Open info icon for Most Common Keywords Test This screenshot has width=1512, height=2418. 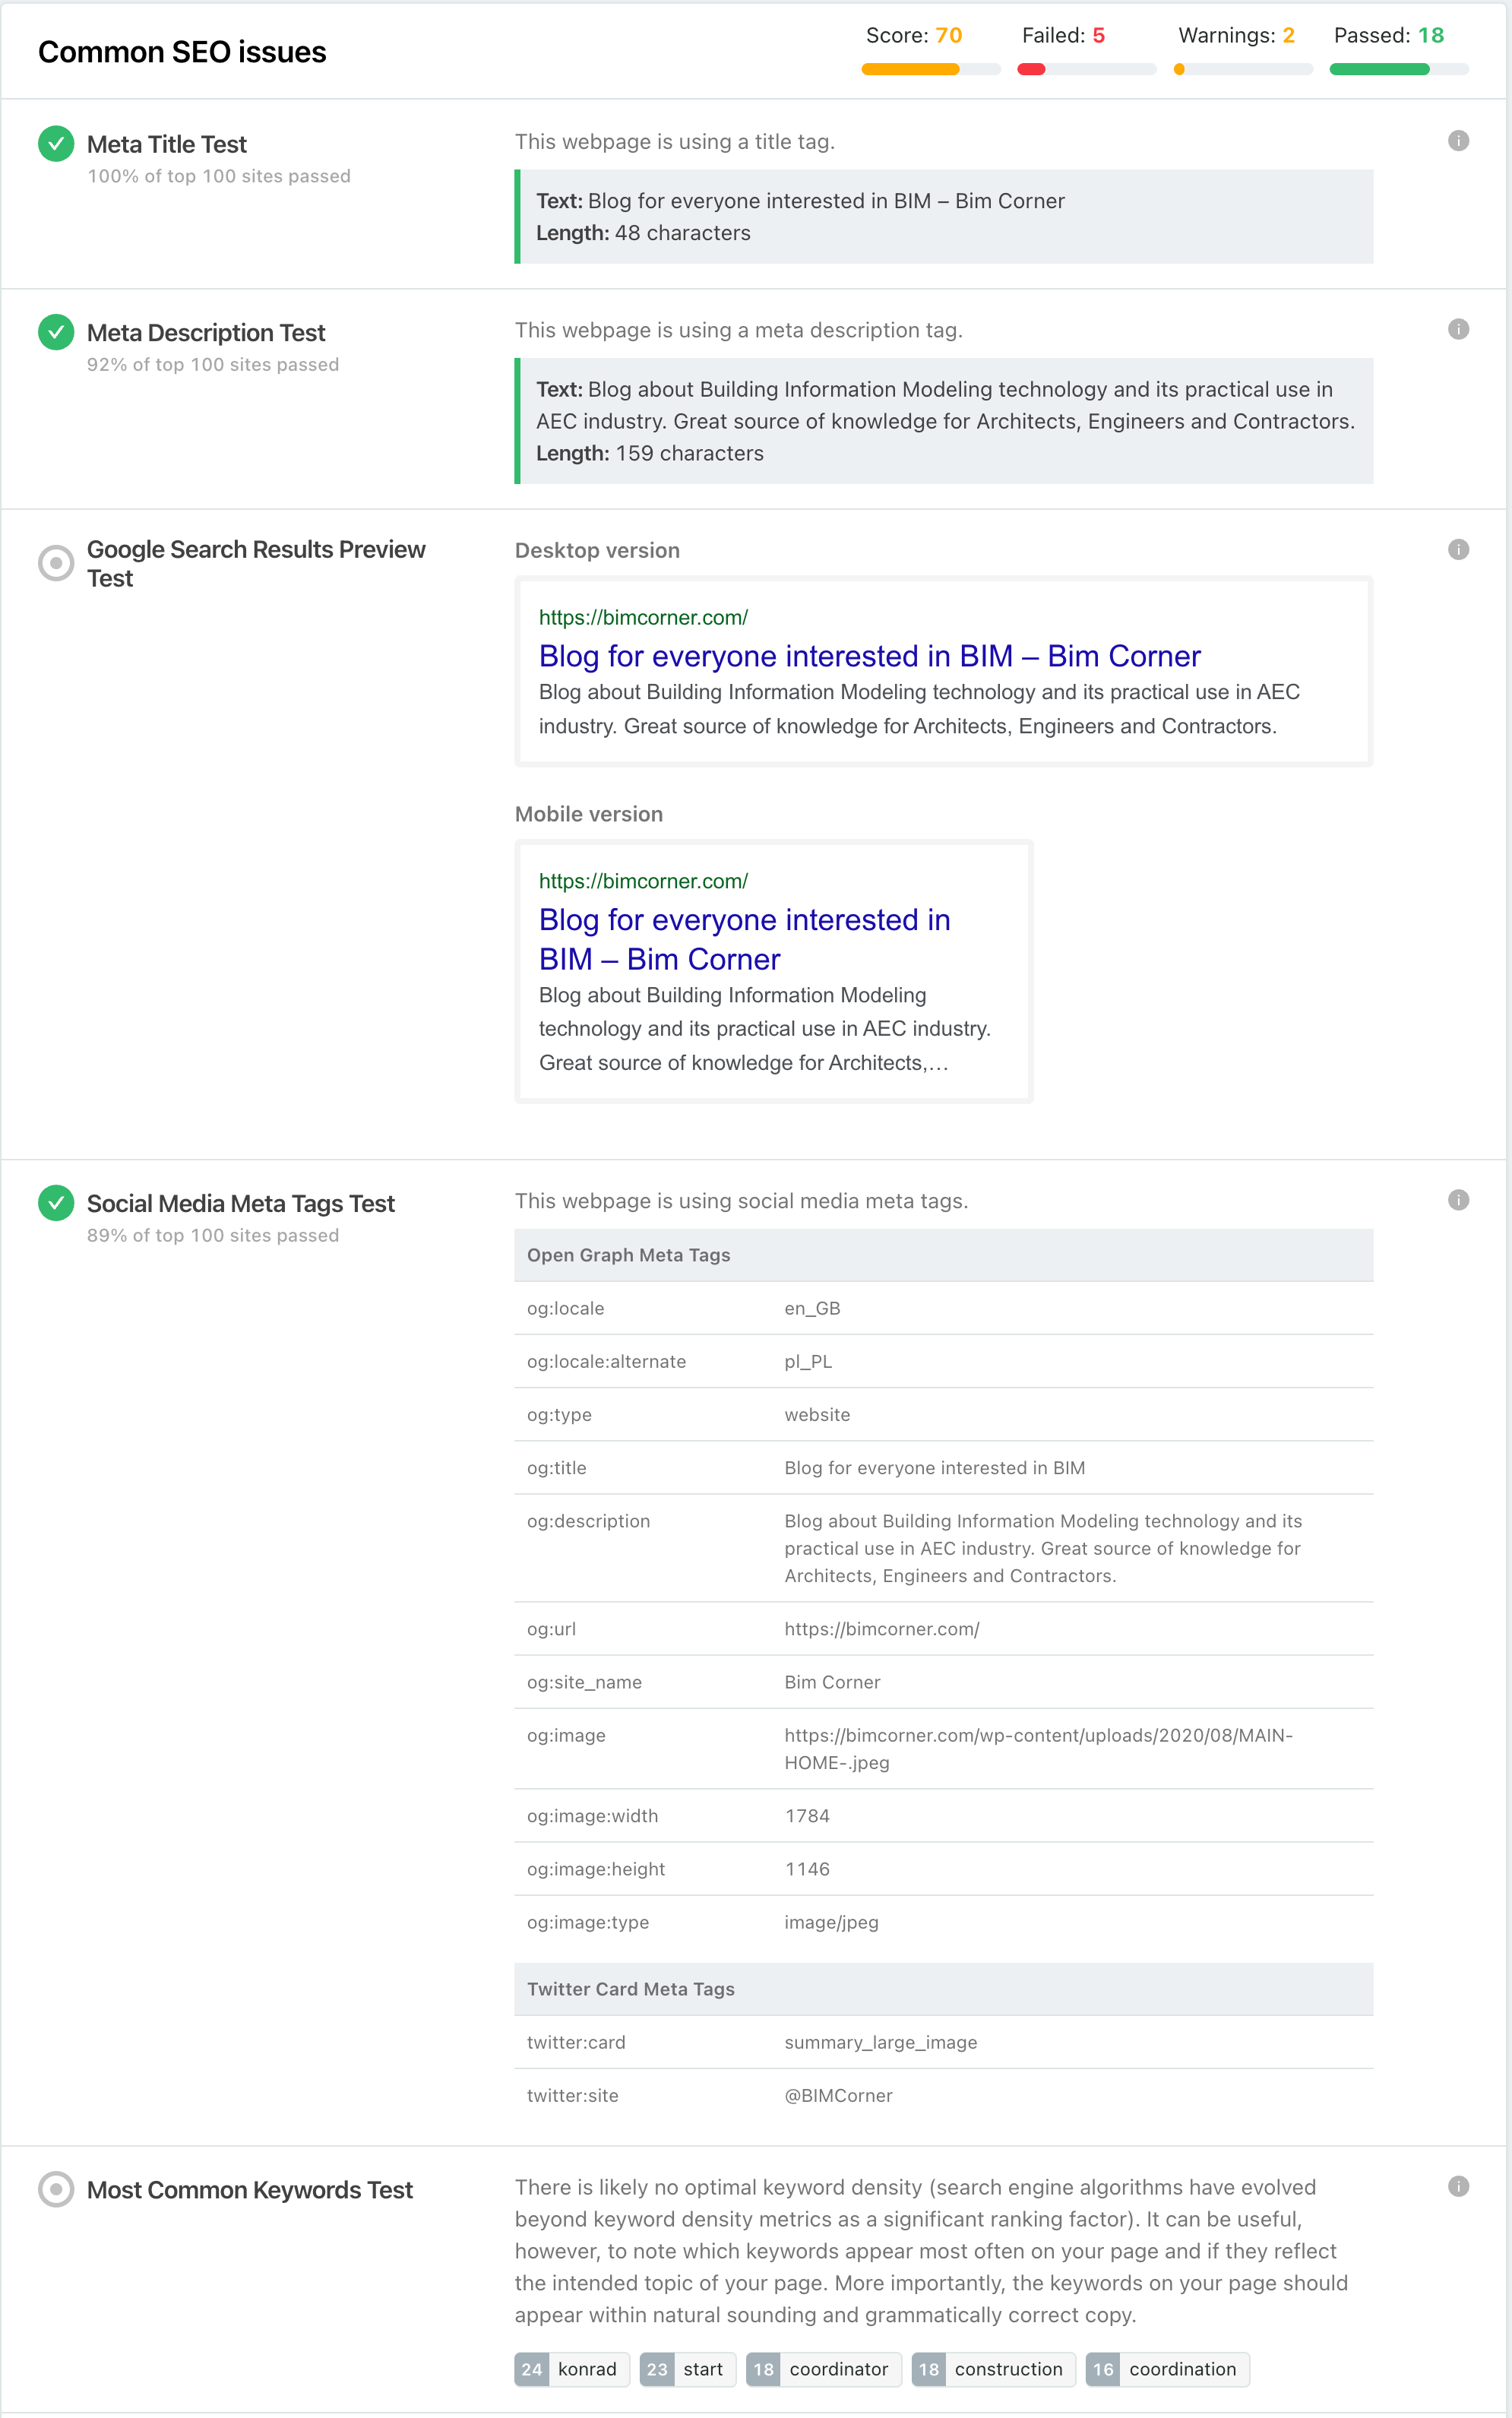pyautogui.click(x=1458, y=2186)
